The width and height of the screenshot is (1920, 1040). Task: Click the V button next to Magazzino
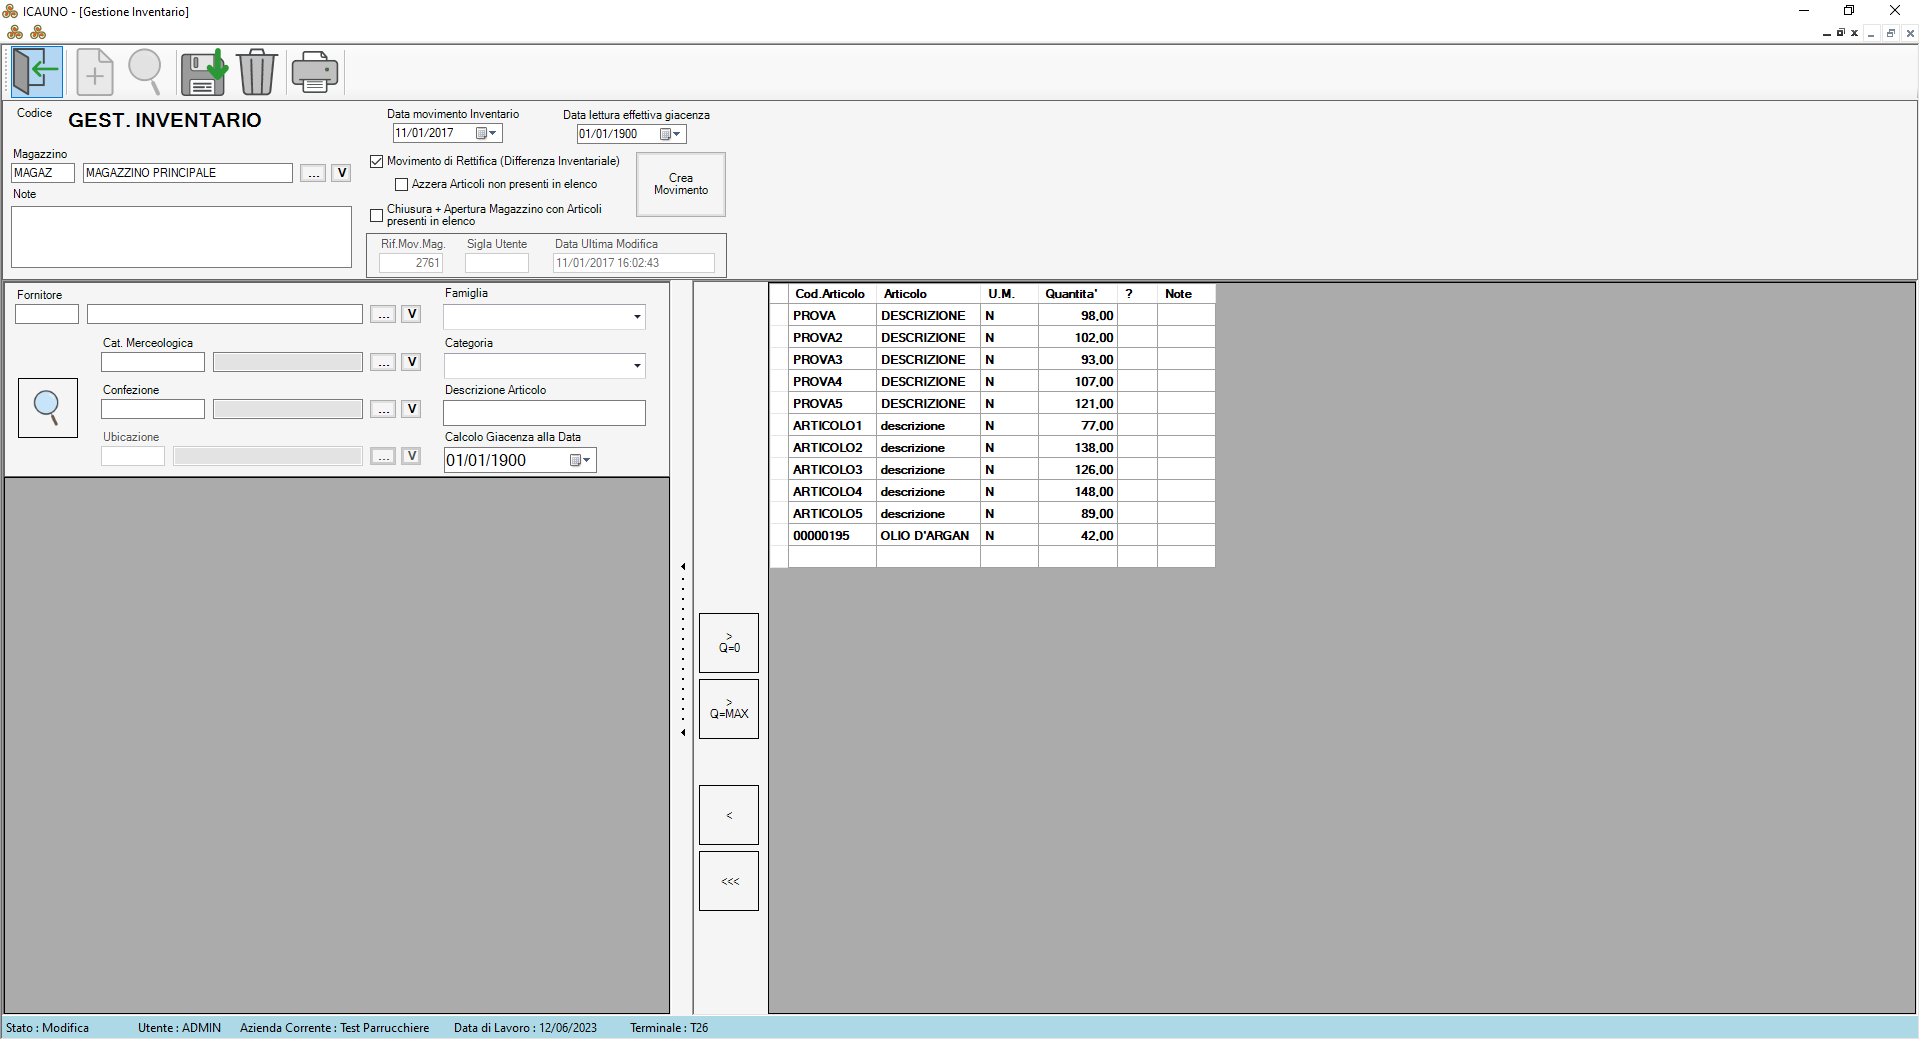341,173
